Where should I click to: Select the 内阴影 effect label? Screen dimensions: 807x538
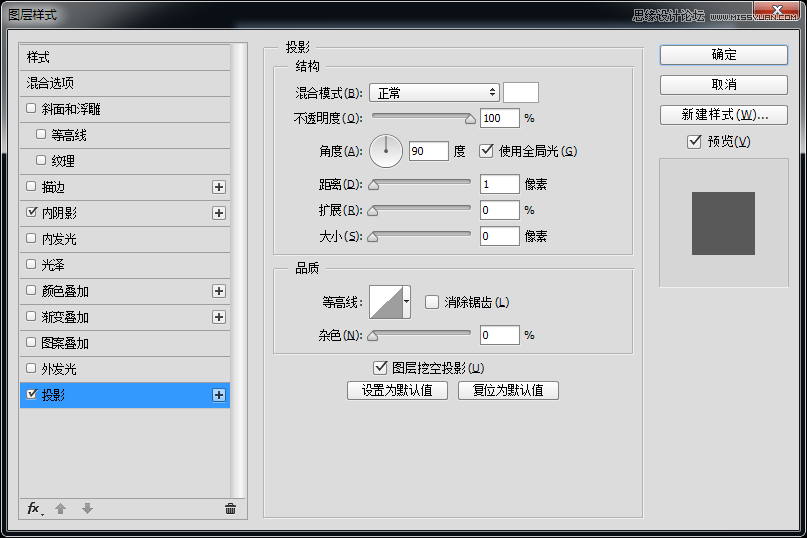[59, 213]
